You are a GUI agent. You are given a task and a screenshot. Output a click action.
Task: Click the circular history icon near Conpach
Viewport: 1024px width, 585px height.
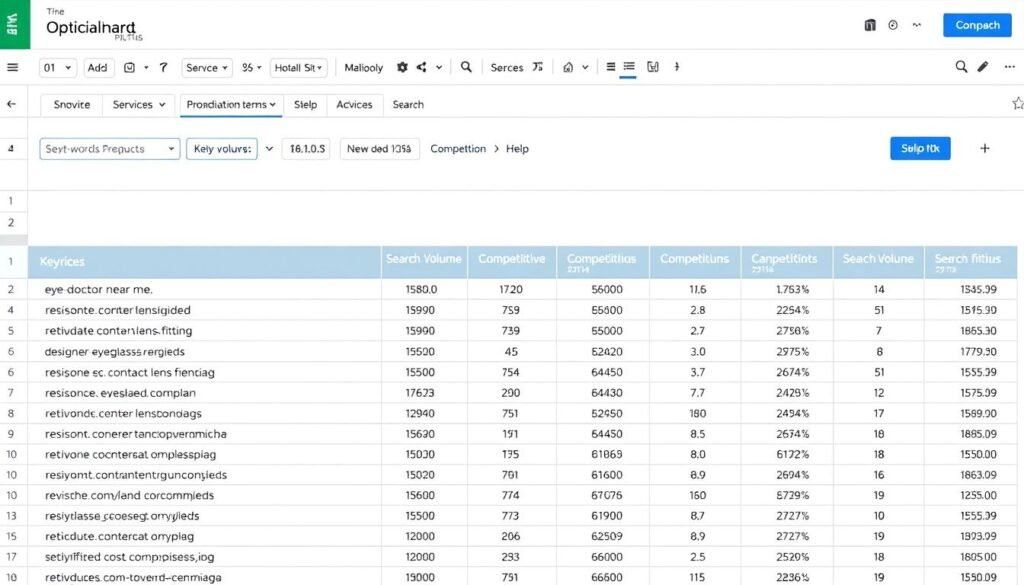coord(893,25)
